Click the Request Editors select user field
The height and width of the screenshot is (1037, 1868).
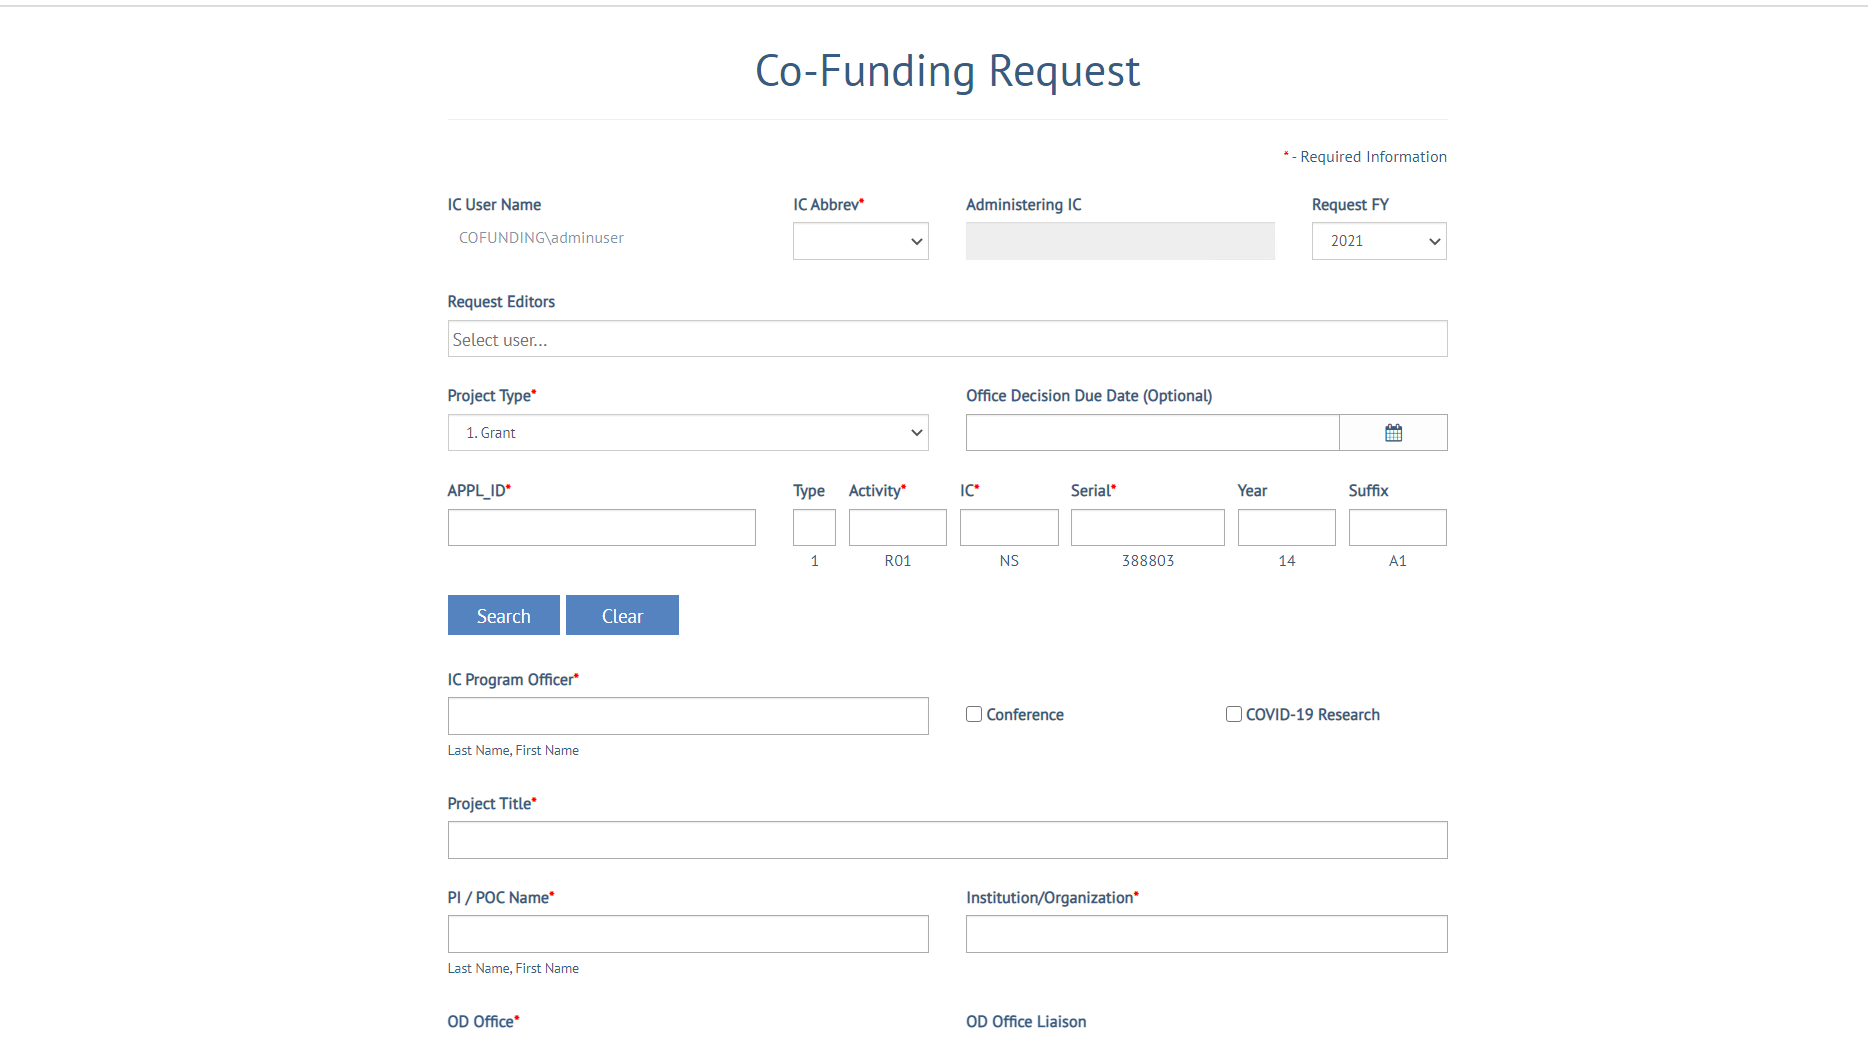(x=947, y=339)
